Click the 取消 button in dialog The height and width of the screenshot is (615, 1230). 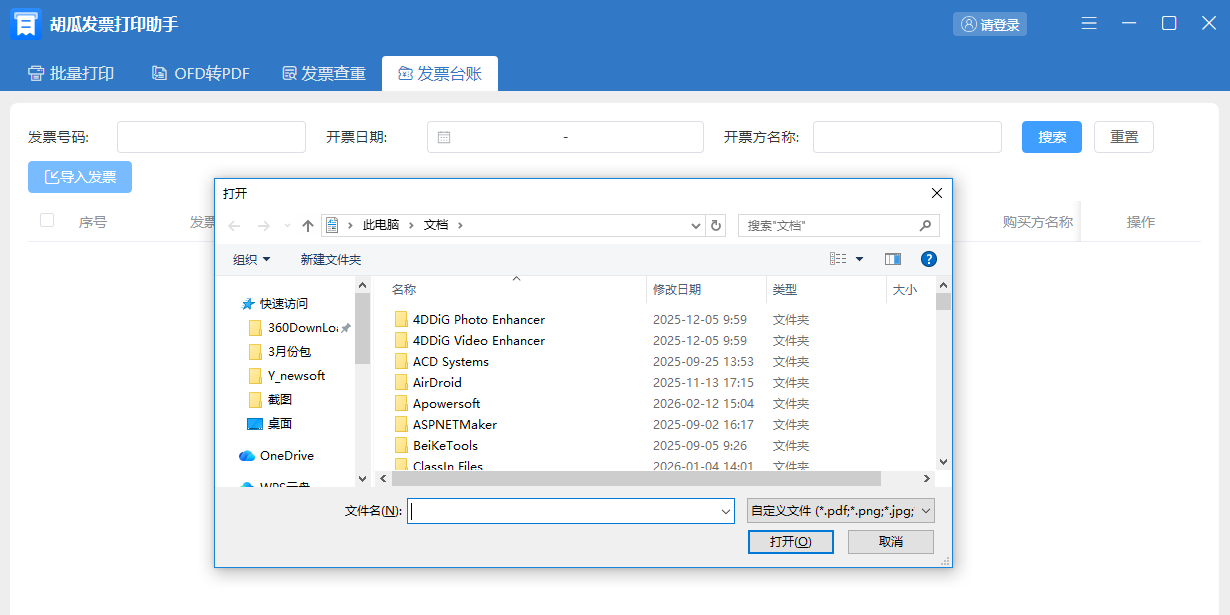[x=890, y=541]
